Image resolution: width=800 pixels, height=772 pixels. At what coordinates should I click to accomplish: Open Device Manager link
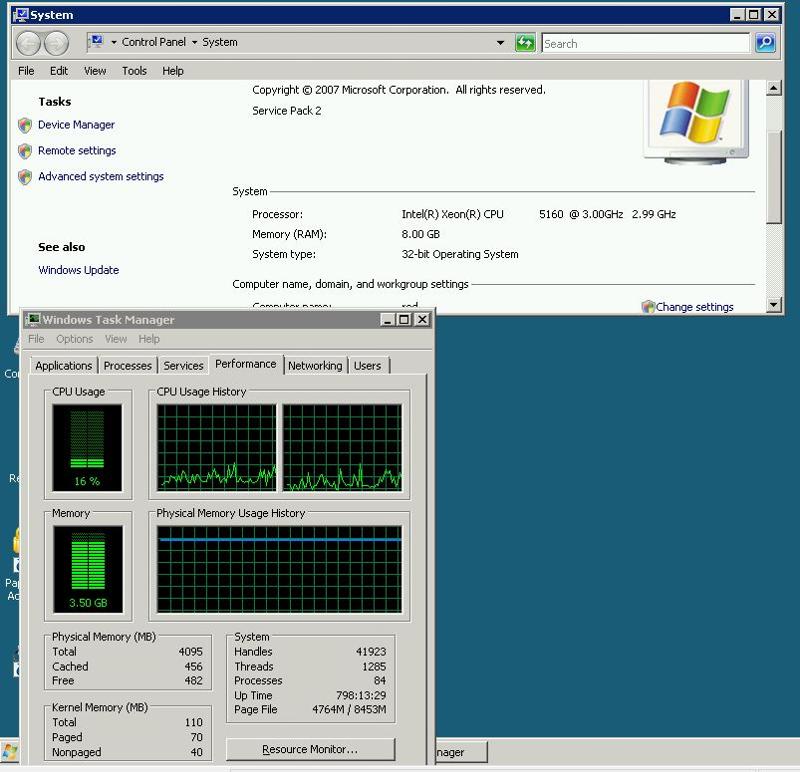pos(77,125)
